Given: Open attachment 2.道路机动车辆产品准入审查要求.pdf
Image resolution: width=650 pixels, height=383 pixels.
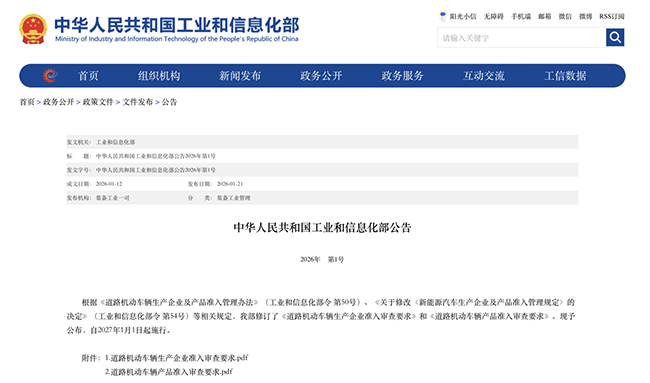Looking at the screenshot, I should coord(169,372).
